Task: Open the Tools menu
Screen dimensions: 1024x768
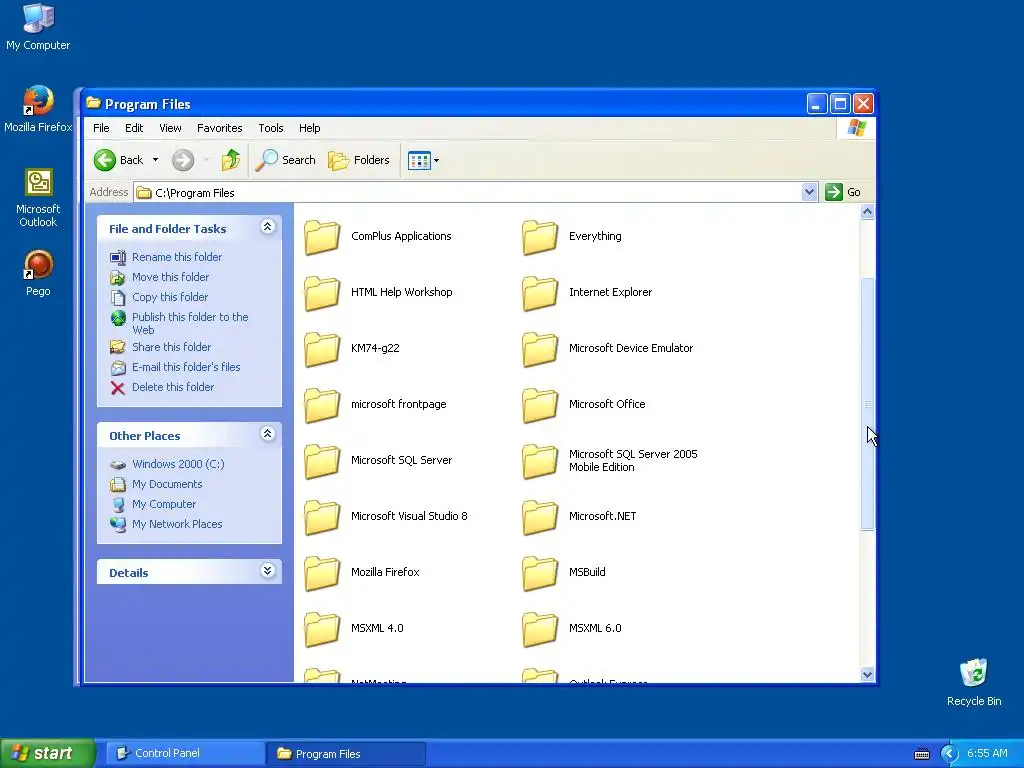Action: coord(270,128)
